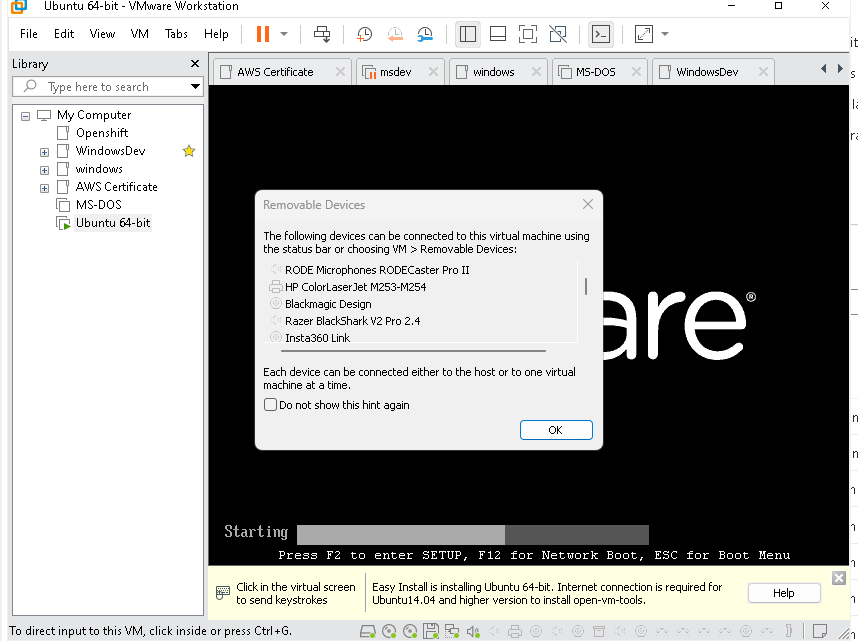Image resolution: width=858 pixels, height=641 pixels.
Task: Open the VM menu
Action: tap(140, 34)
